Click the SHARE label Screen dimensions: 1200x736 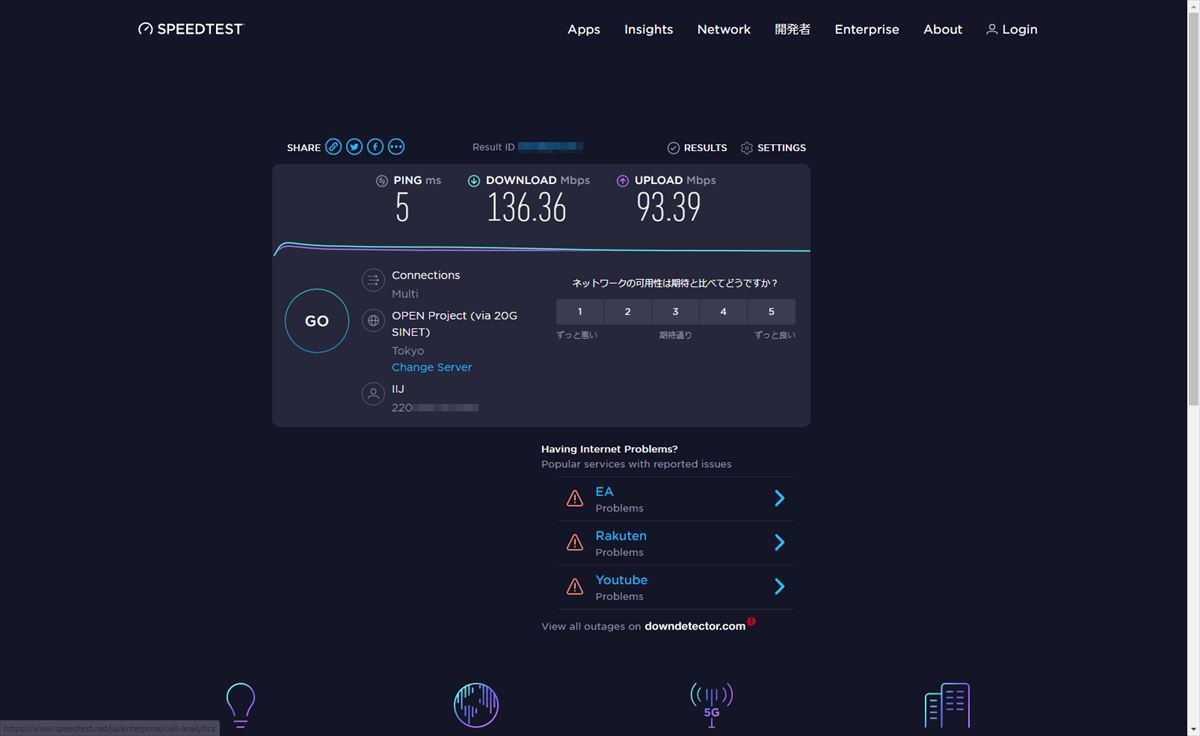click(304, 148)
